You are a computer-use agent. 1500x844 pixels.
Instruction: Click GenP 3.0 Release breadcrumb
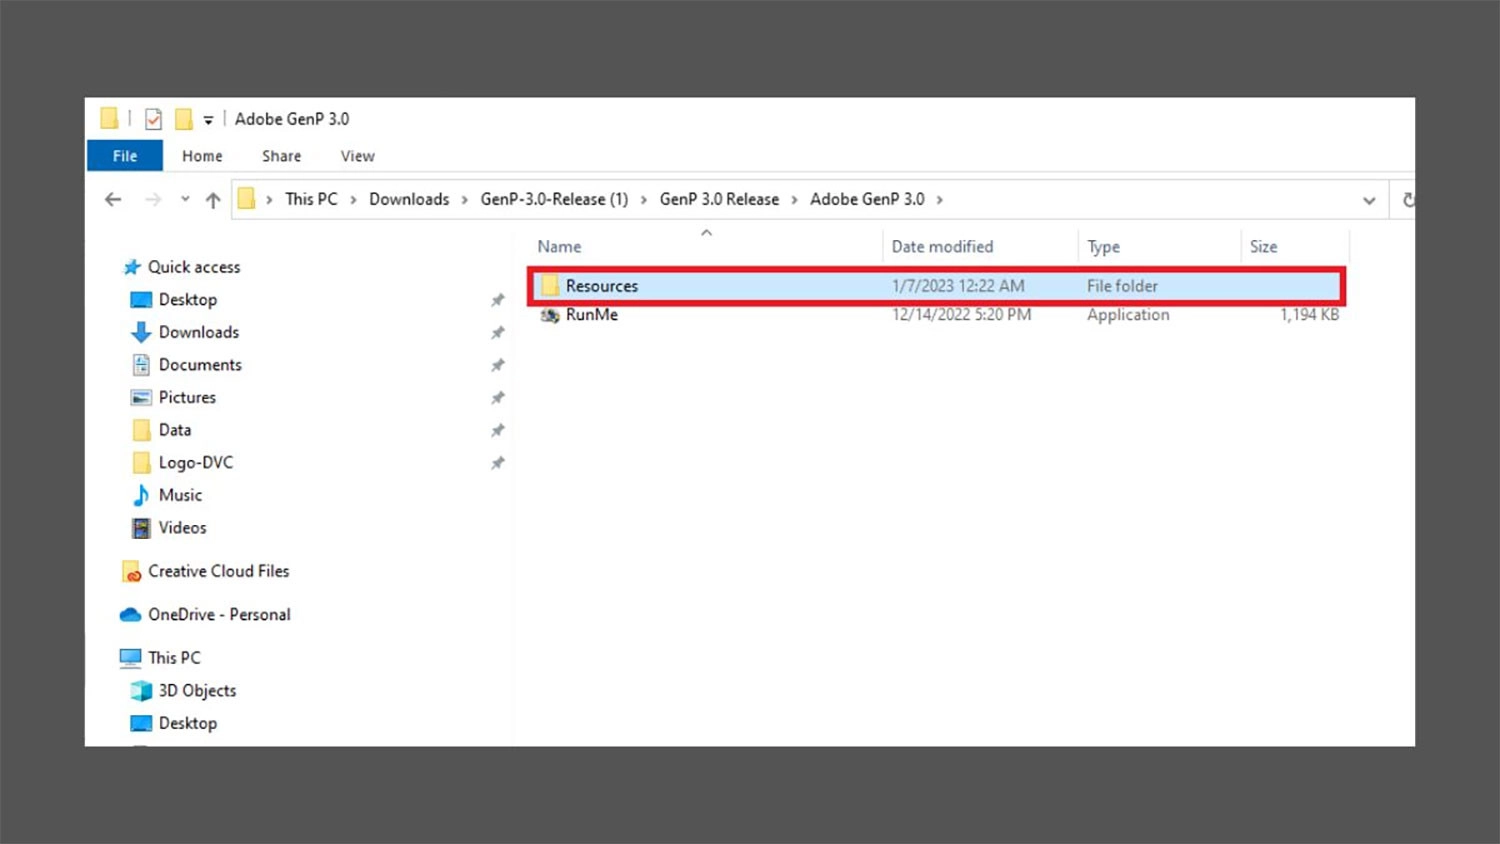719,199
